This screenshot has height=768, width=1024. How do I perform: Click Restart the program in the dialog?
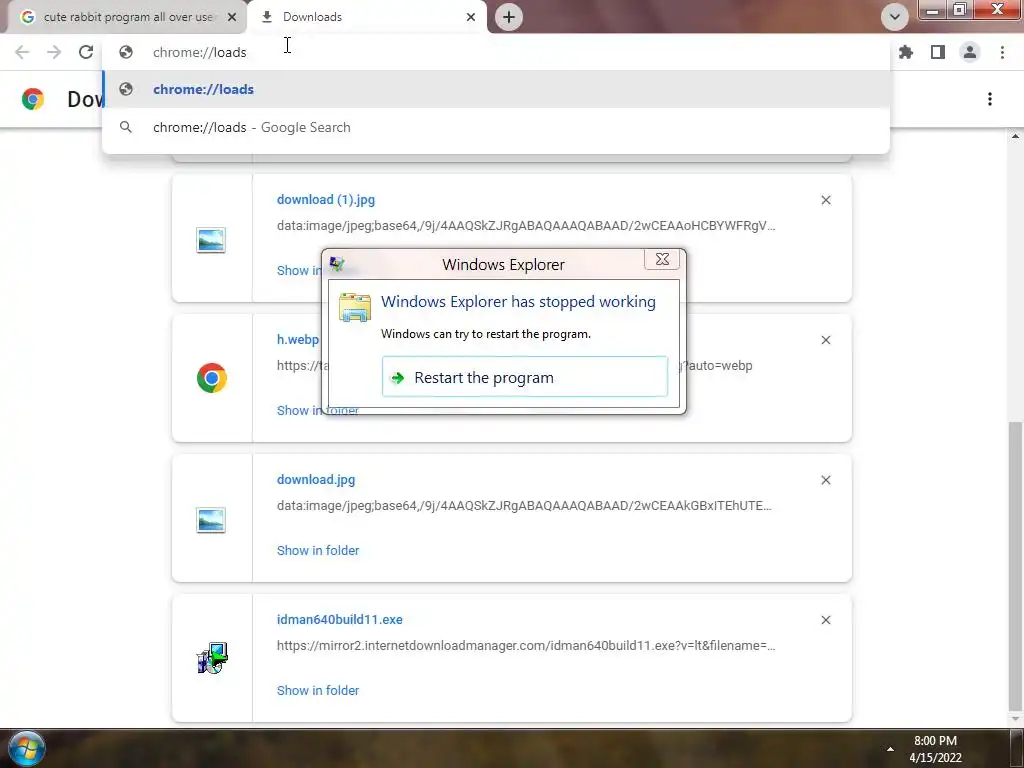[x=524, y=377]
